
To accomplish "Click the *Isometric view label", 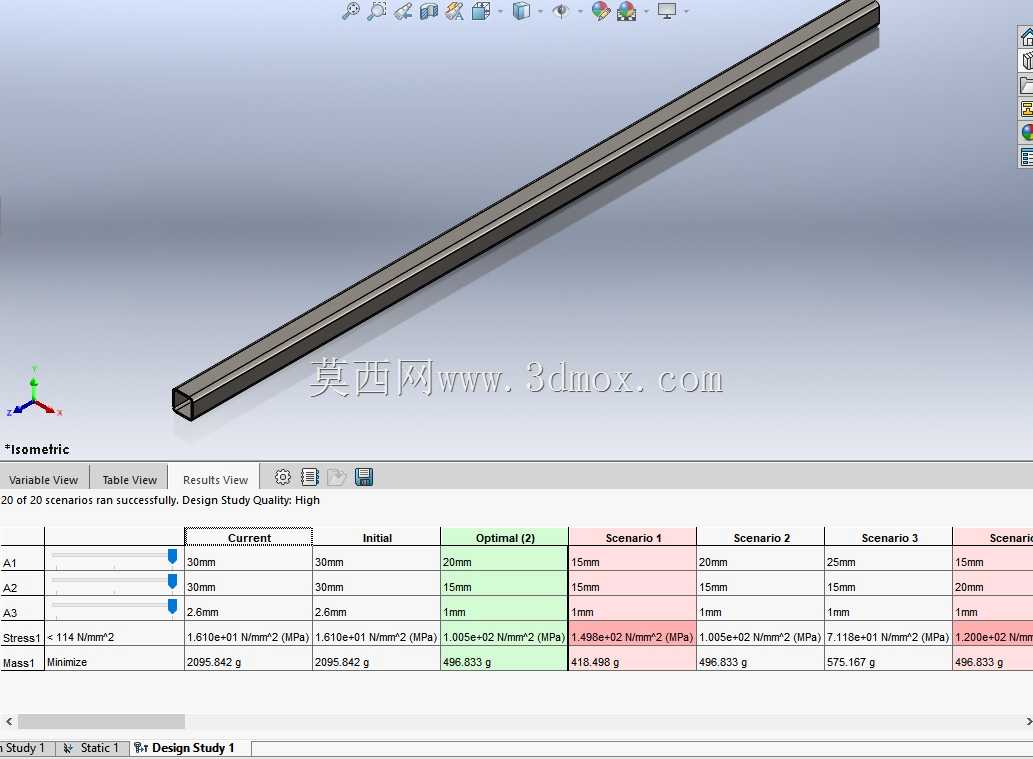I will pos(37,449).
